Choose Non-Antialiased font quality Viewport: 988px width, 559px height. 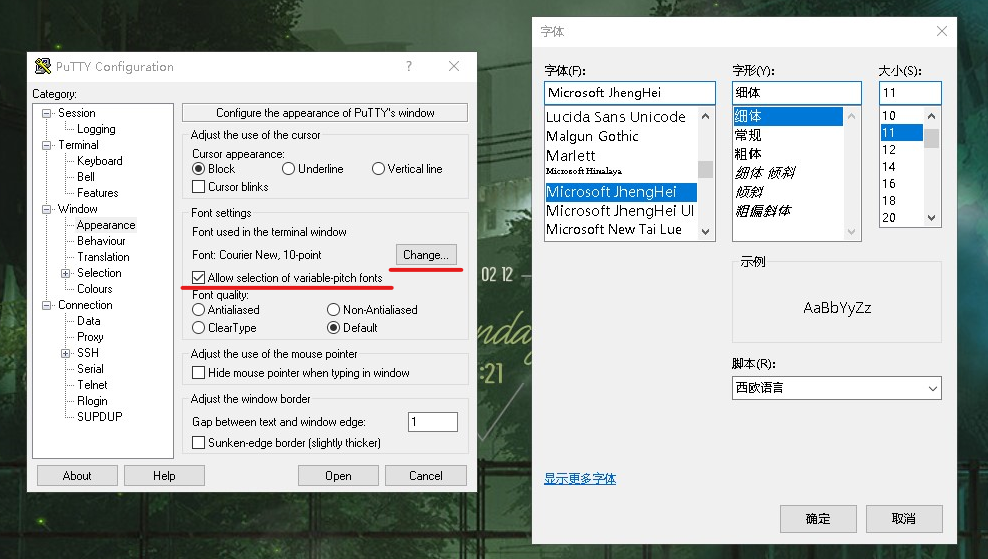pyautogui.click(x=333, y=309)
